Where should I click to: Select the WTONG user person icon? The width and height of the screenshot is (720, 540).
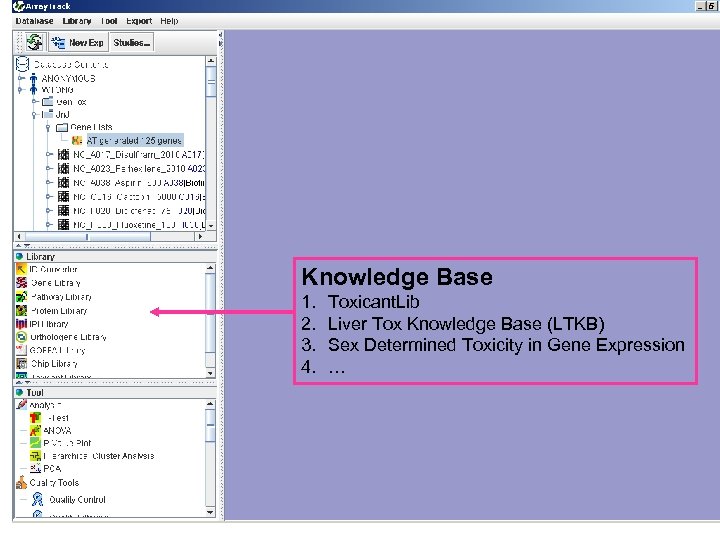point(33,90)
